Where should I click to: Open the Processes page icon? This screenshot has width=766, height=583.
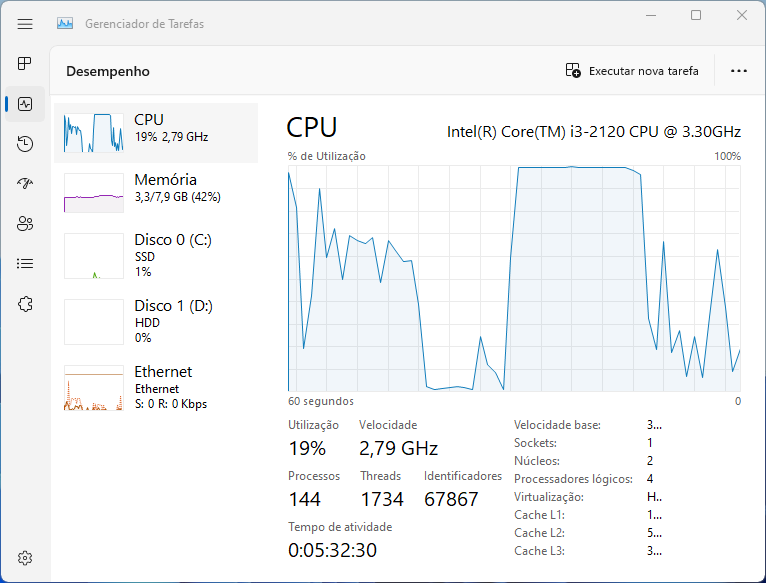[25, 64]
